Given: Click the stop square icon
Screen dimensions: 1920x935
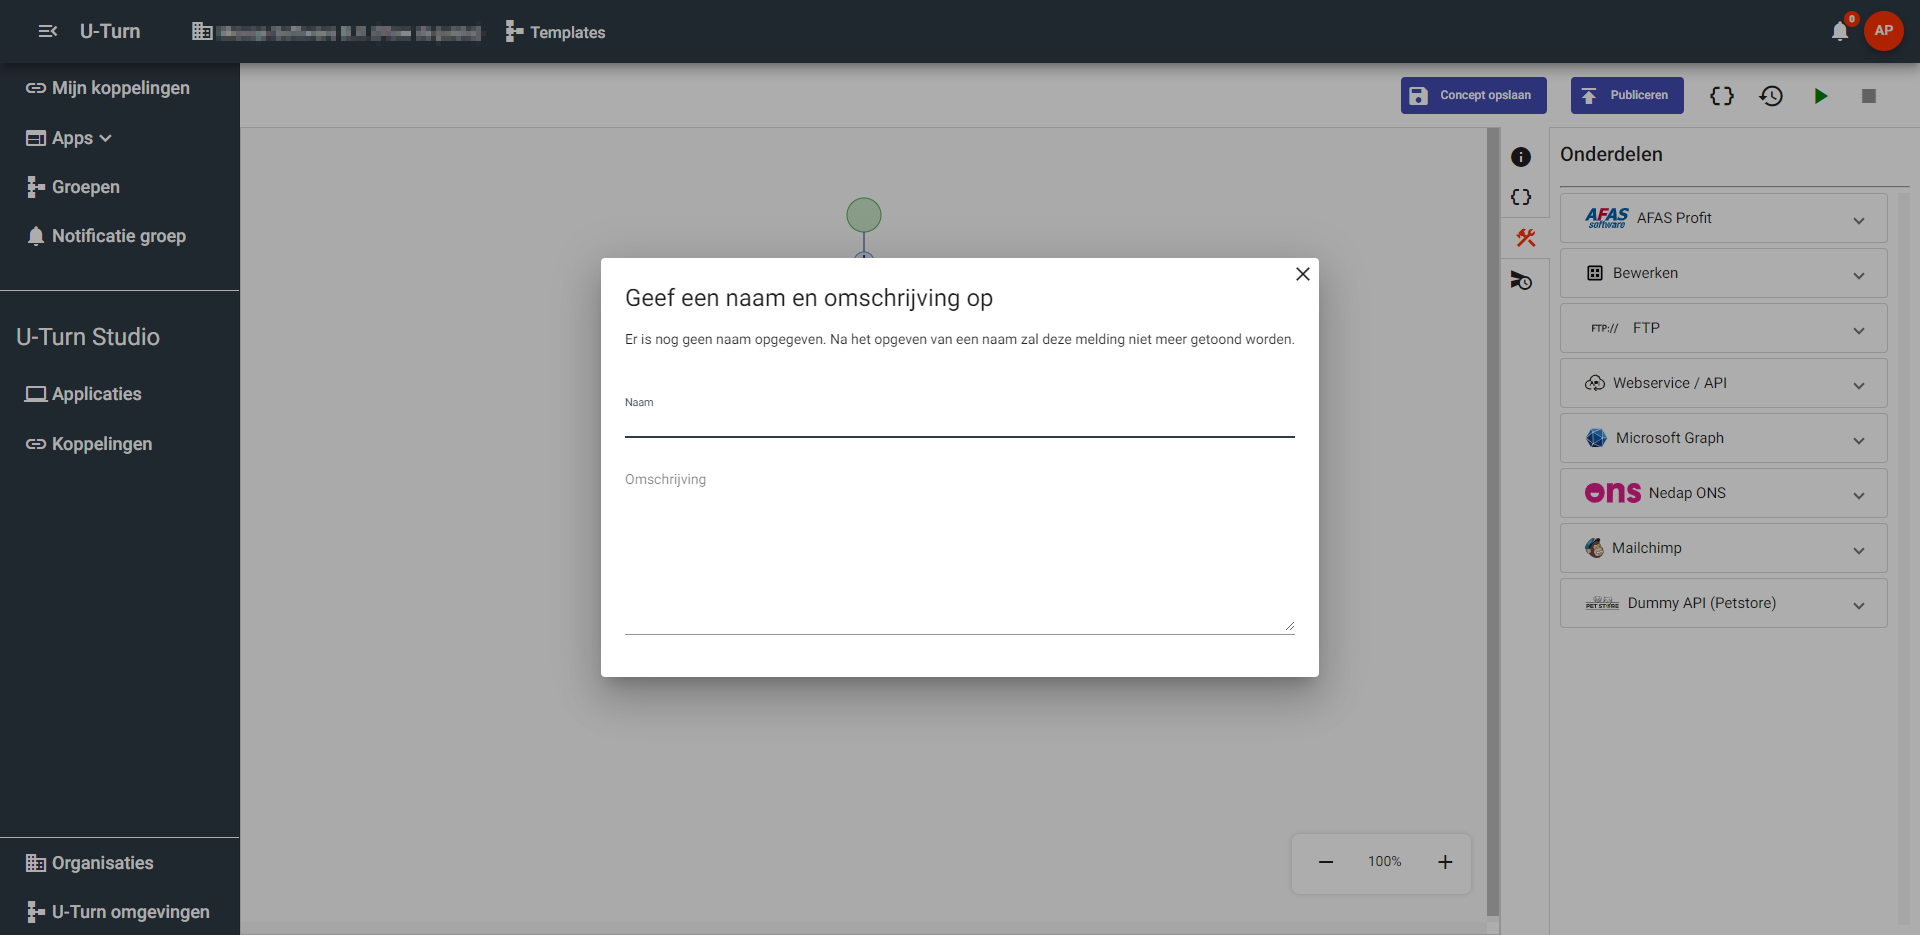Looking at the screenshot, I should pos(1868,96).
